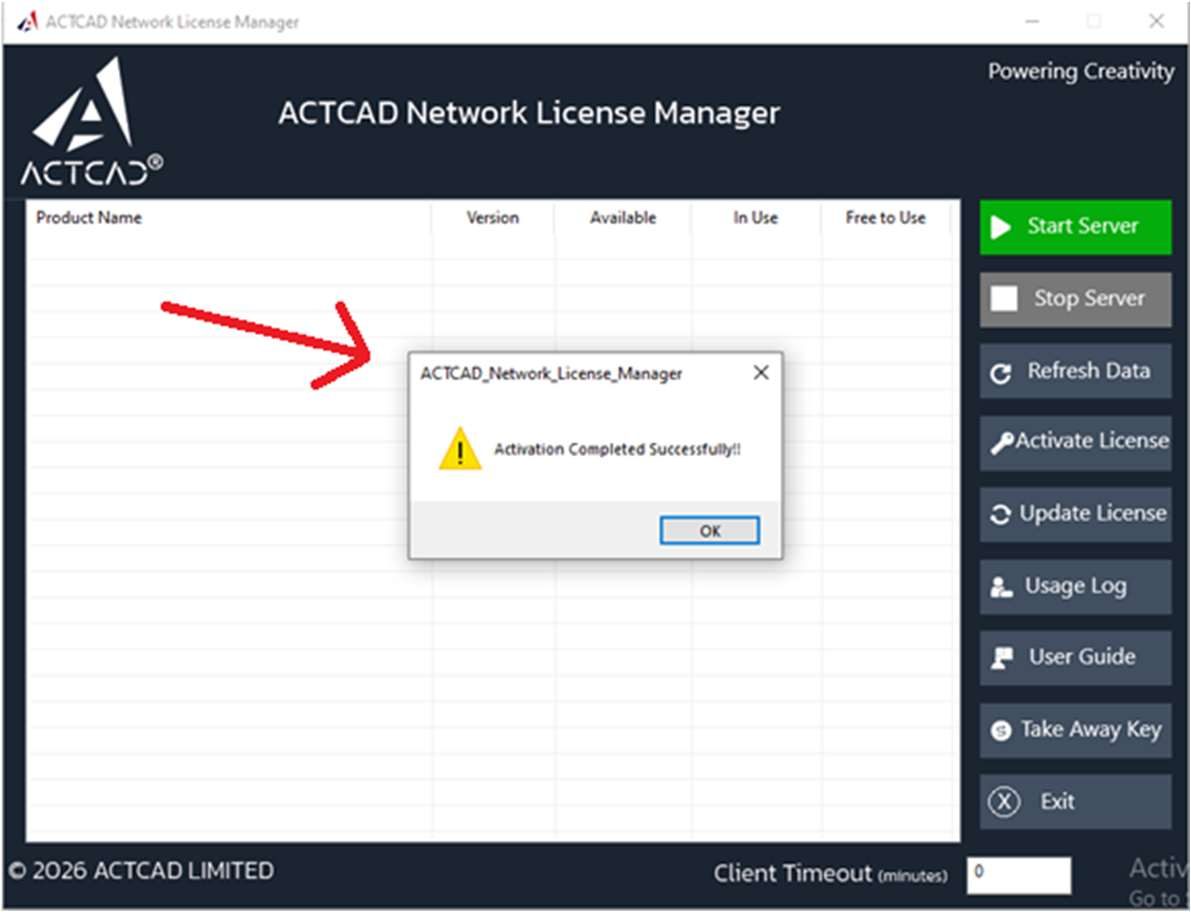The width and height of the screenshot is (1191, 912).
Task: Open the User Guide
Action: point(1076,658)
